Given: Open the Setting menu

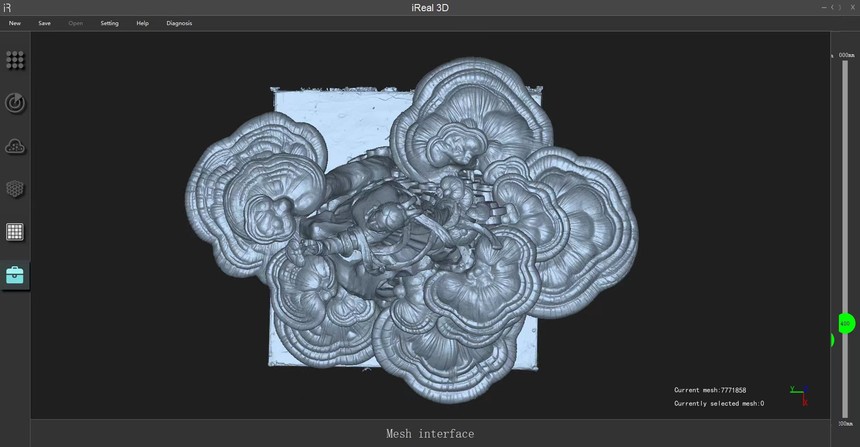Looking at the screenshot, I should coord(110,23).
